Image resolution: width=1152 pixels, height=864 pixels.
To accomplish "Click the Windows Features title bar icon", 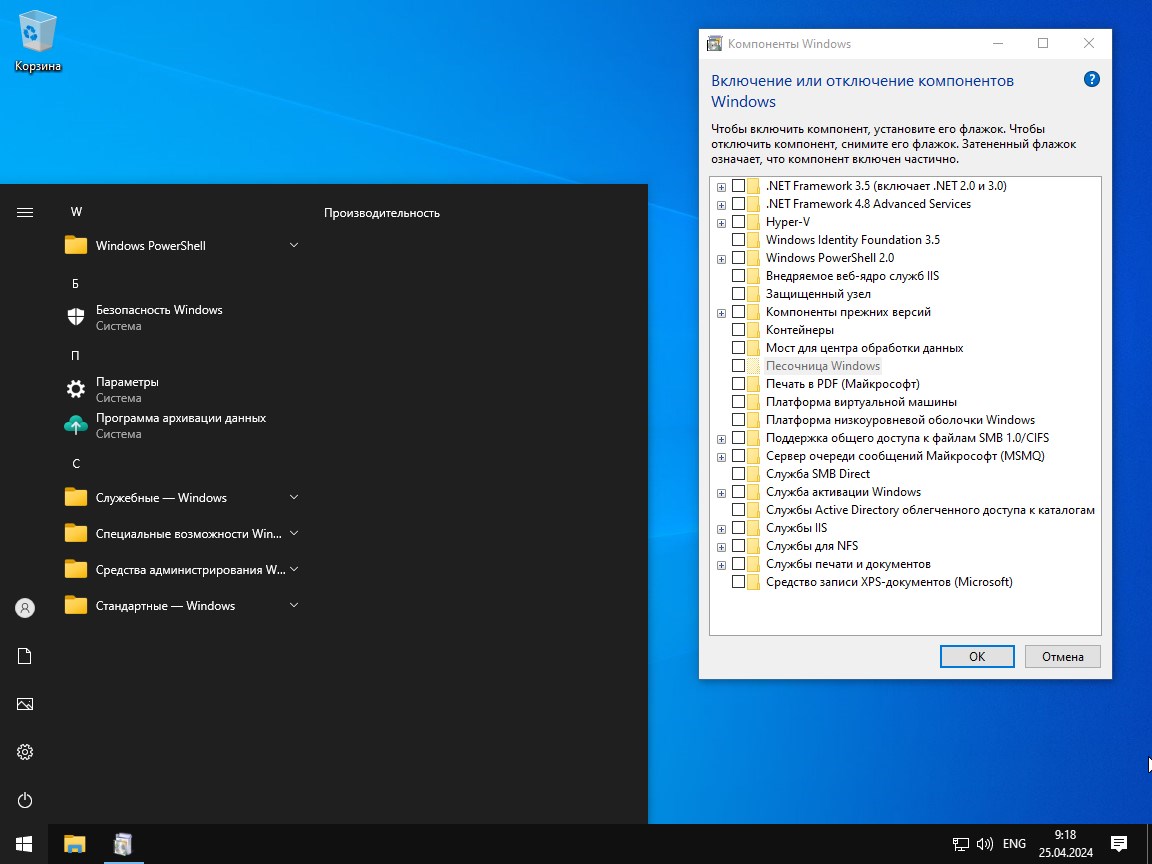I will point(714,43).
